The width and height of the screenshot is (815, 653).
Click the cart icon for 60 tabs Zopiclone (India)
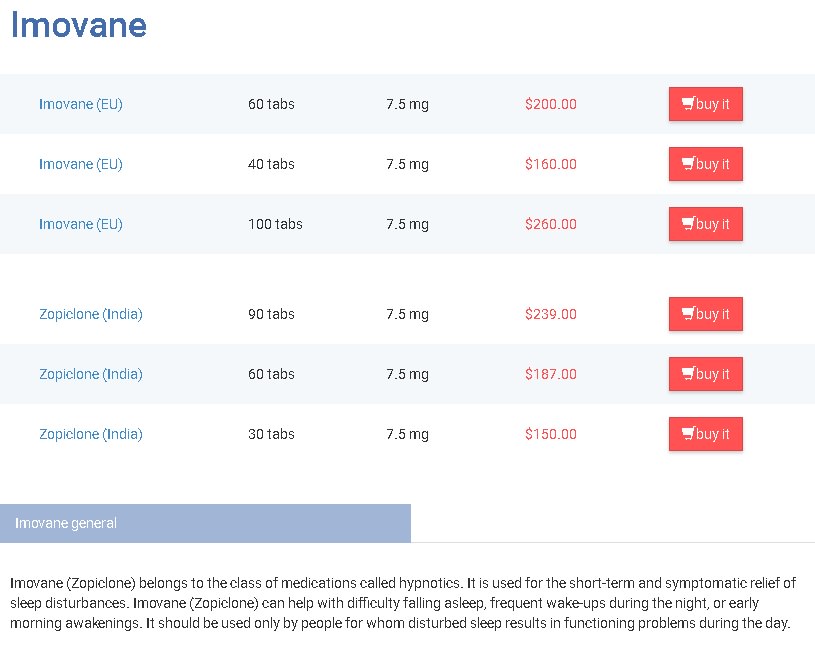coord(688,374)
